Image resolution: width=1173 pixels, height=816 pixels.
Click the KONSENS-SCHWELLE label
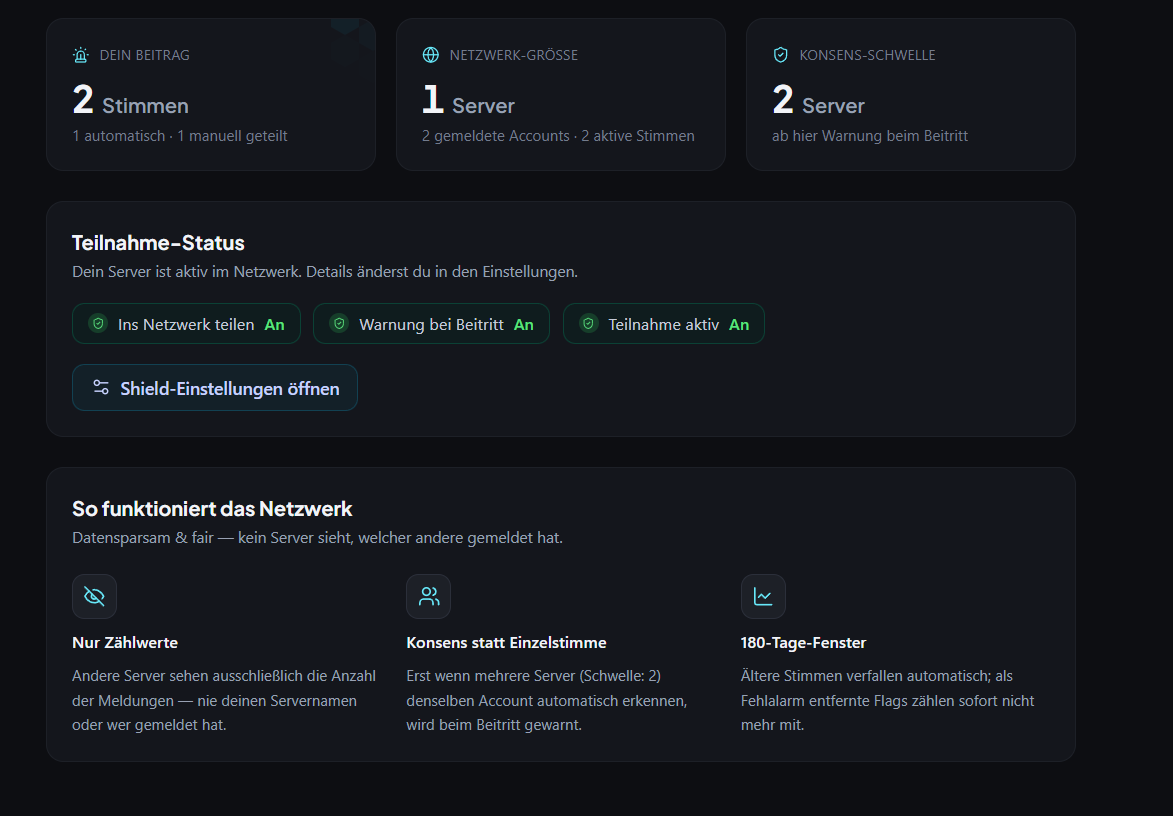867,55
